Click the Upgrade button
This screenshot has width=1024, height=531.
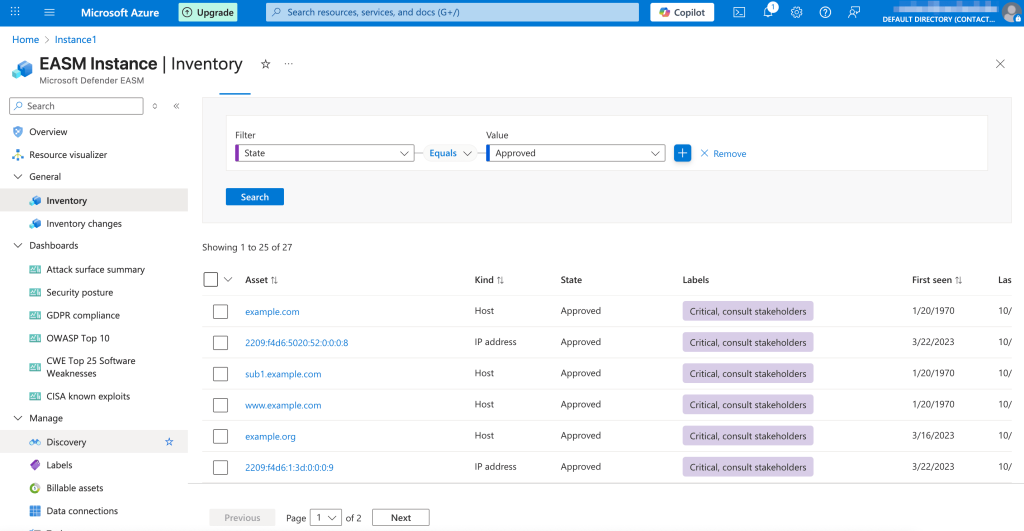click(x=208, y=12)
